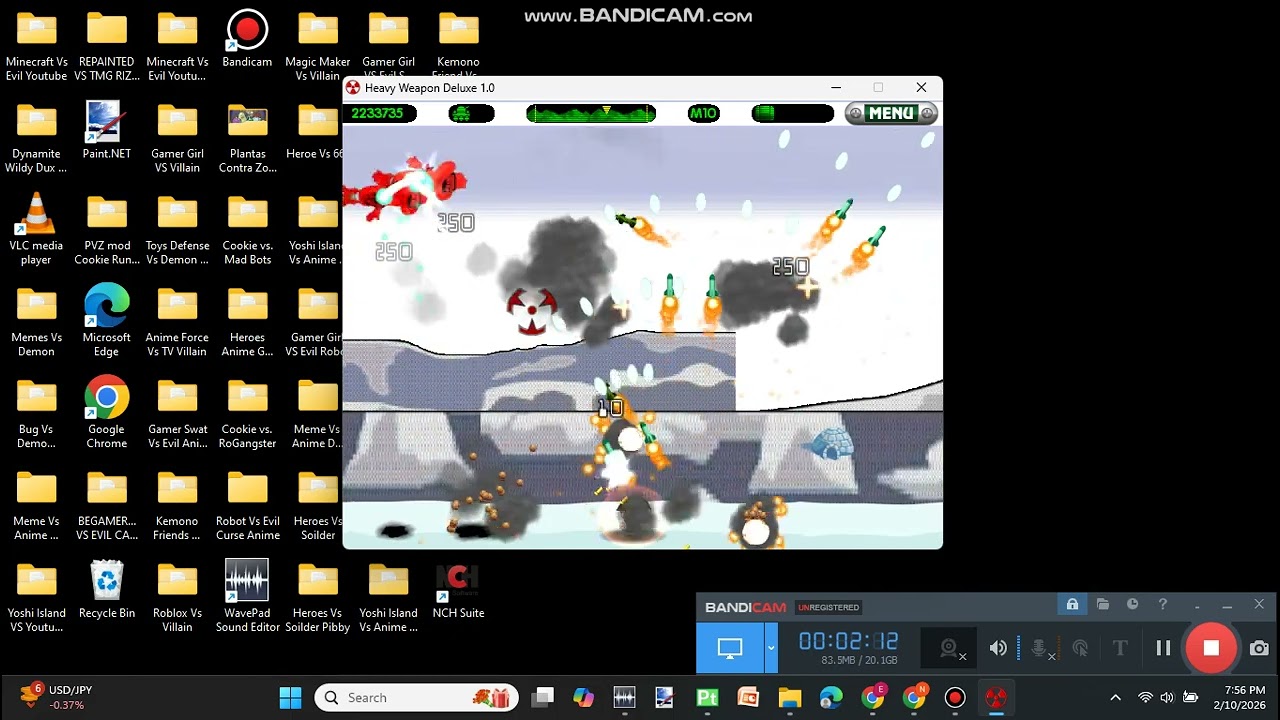Select the WavePad Sound Editor shortcut

[x=247, y=597]
